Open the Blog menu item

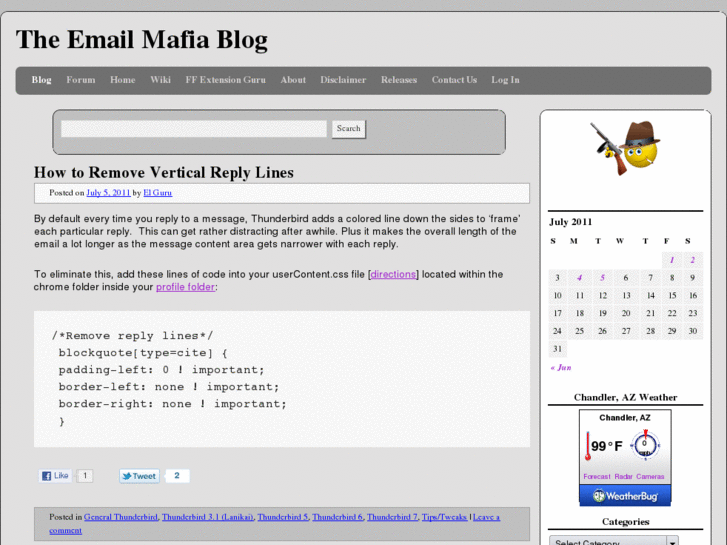coord(41,80)
